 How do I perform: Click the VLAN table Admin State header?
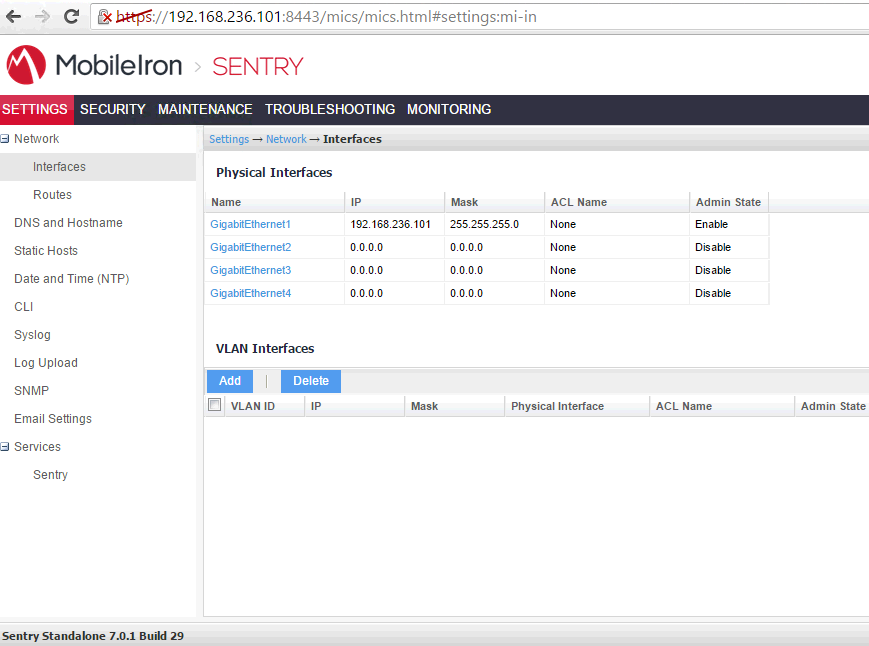click(832, 406)
